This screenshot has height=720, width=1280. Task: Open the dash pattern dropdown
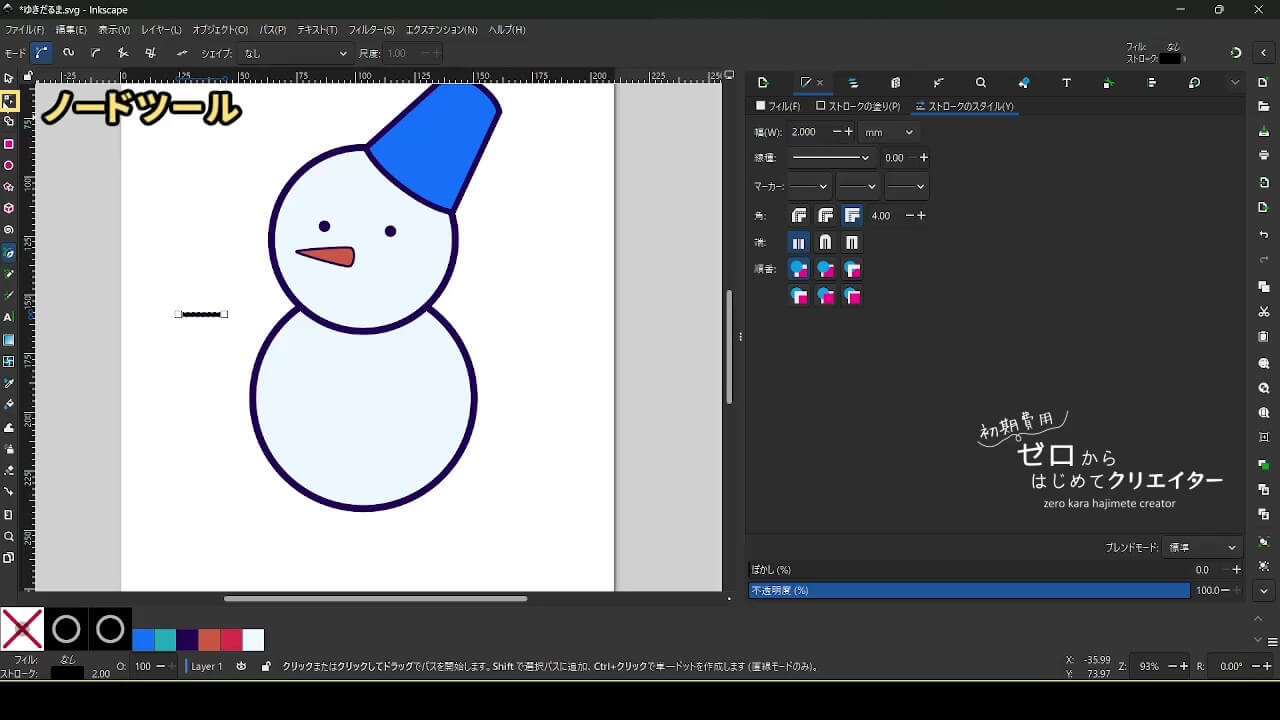pyautogui.click(x=830, y=158)
